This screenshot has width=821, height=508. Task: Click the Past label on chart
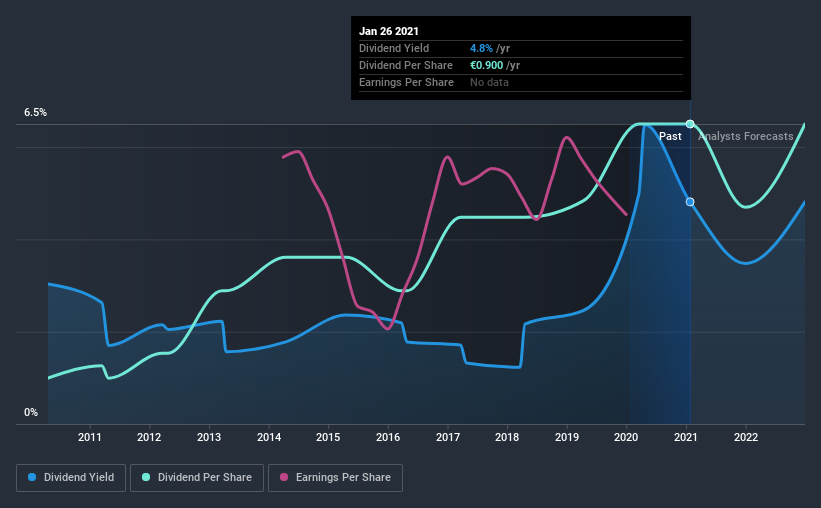click(670, 136)
